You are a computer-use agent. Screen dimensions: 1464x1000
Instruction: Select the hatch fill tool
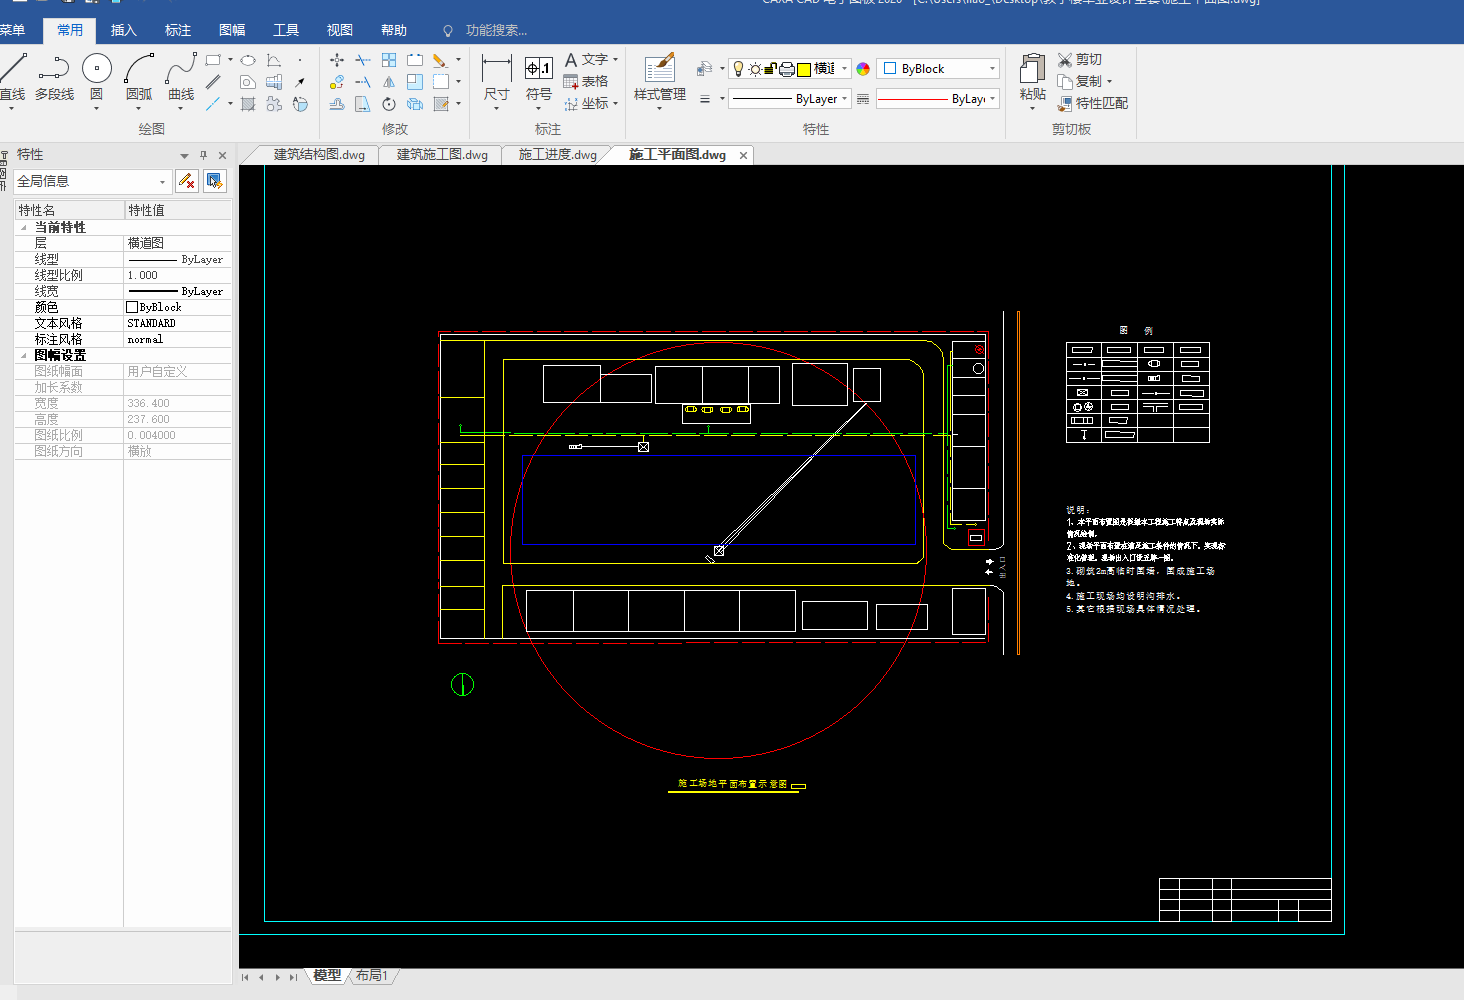pyautogui.click(x=248, y=104)
